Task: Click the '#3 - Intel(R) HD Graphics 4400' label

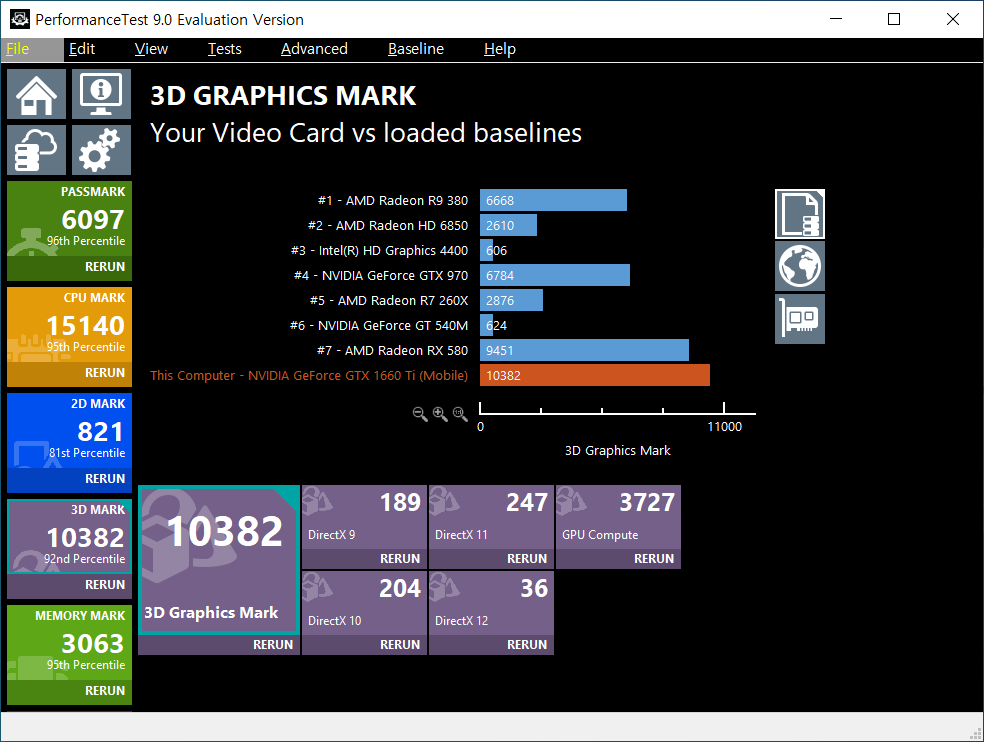Action: click(x=379, y=250)
